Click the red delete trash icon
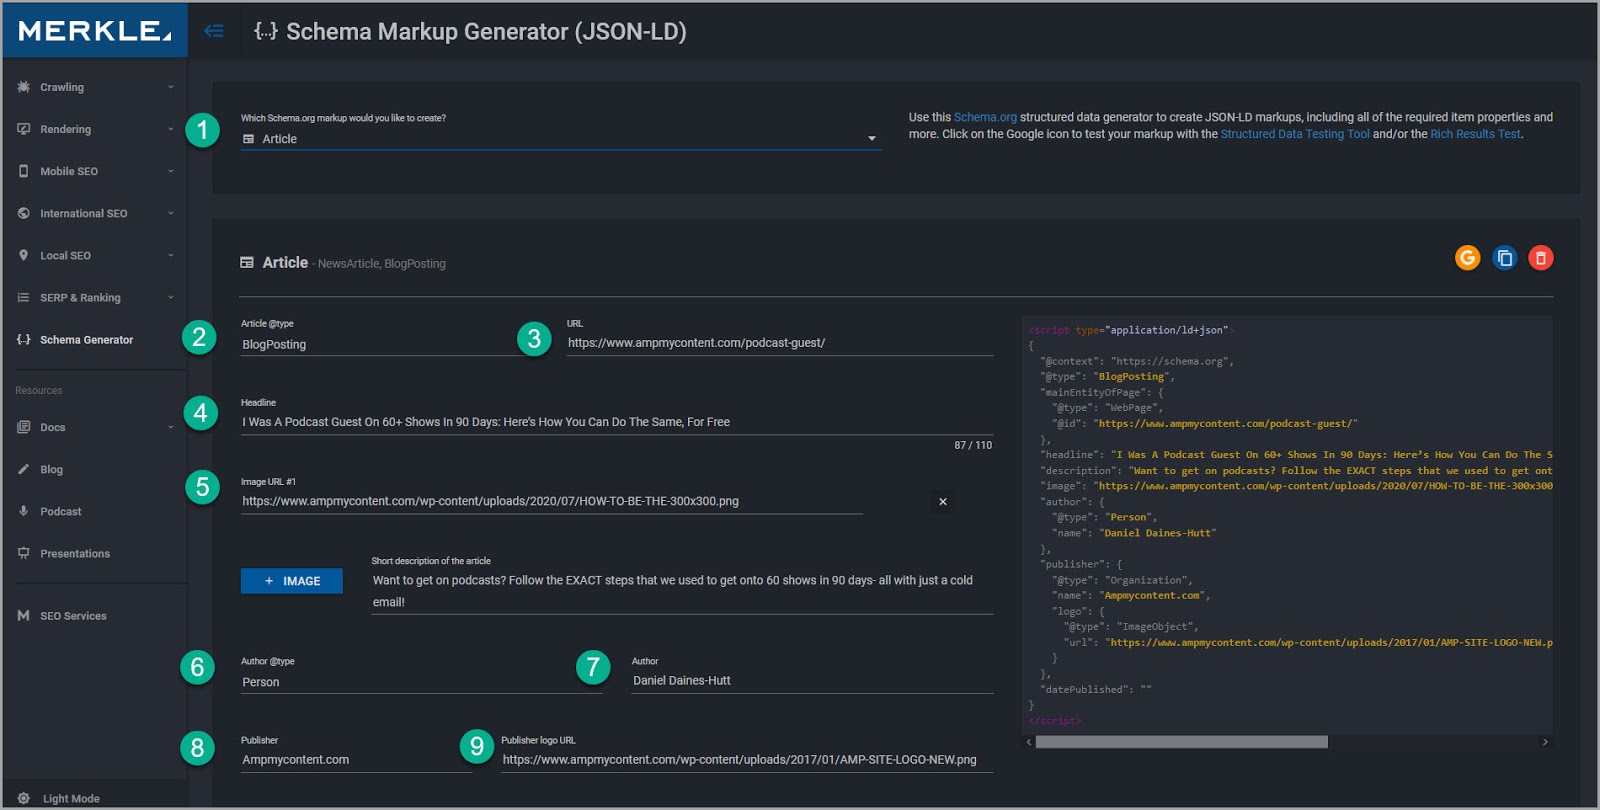 click(x=1541, y=258)
